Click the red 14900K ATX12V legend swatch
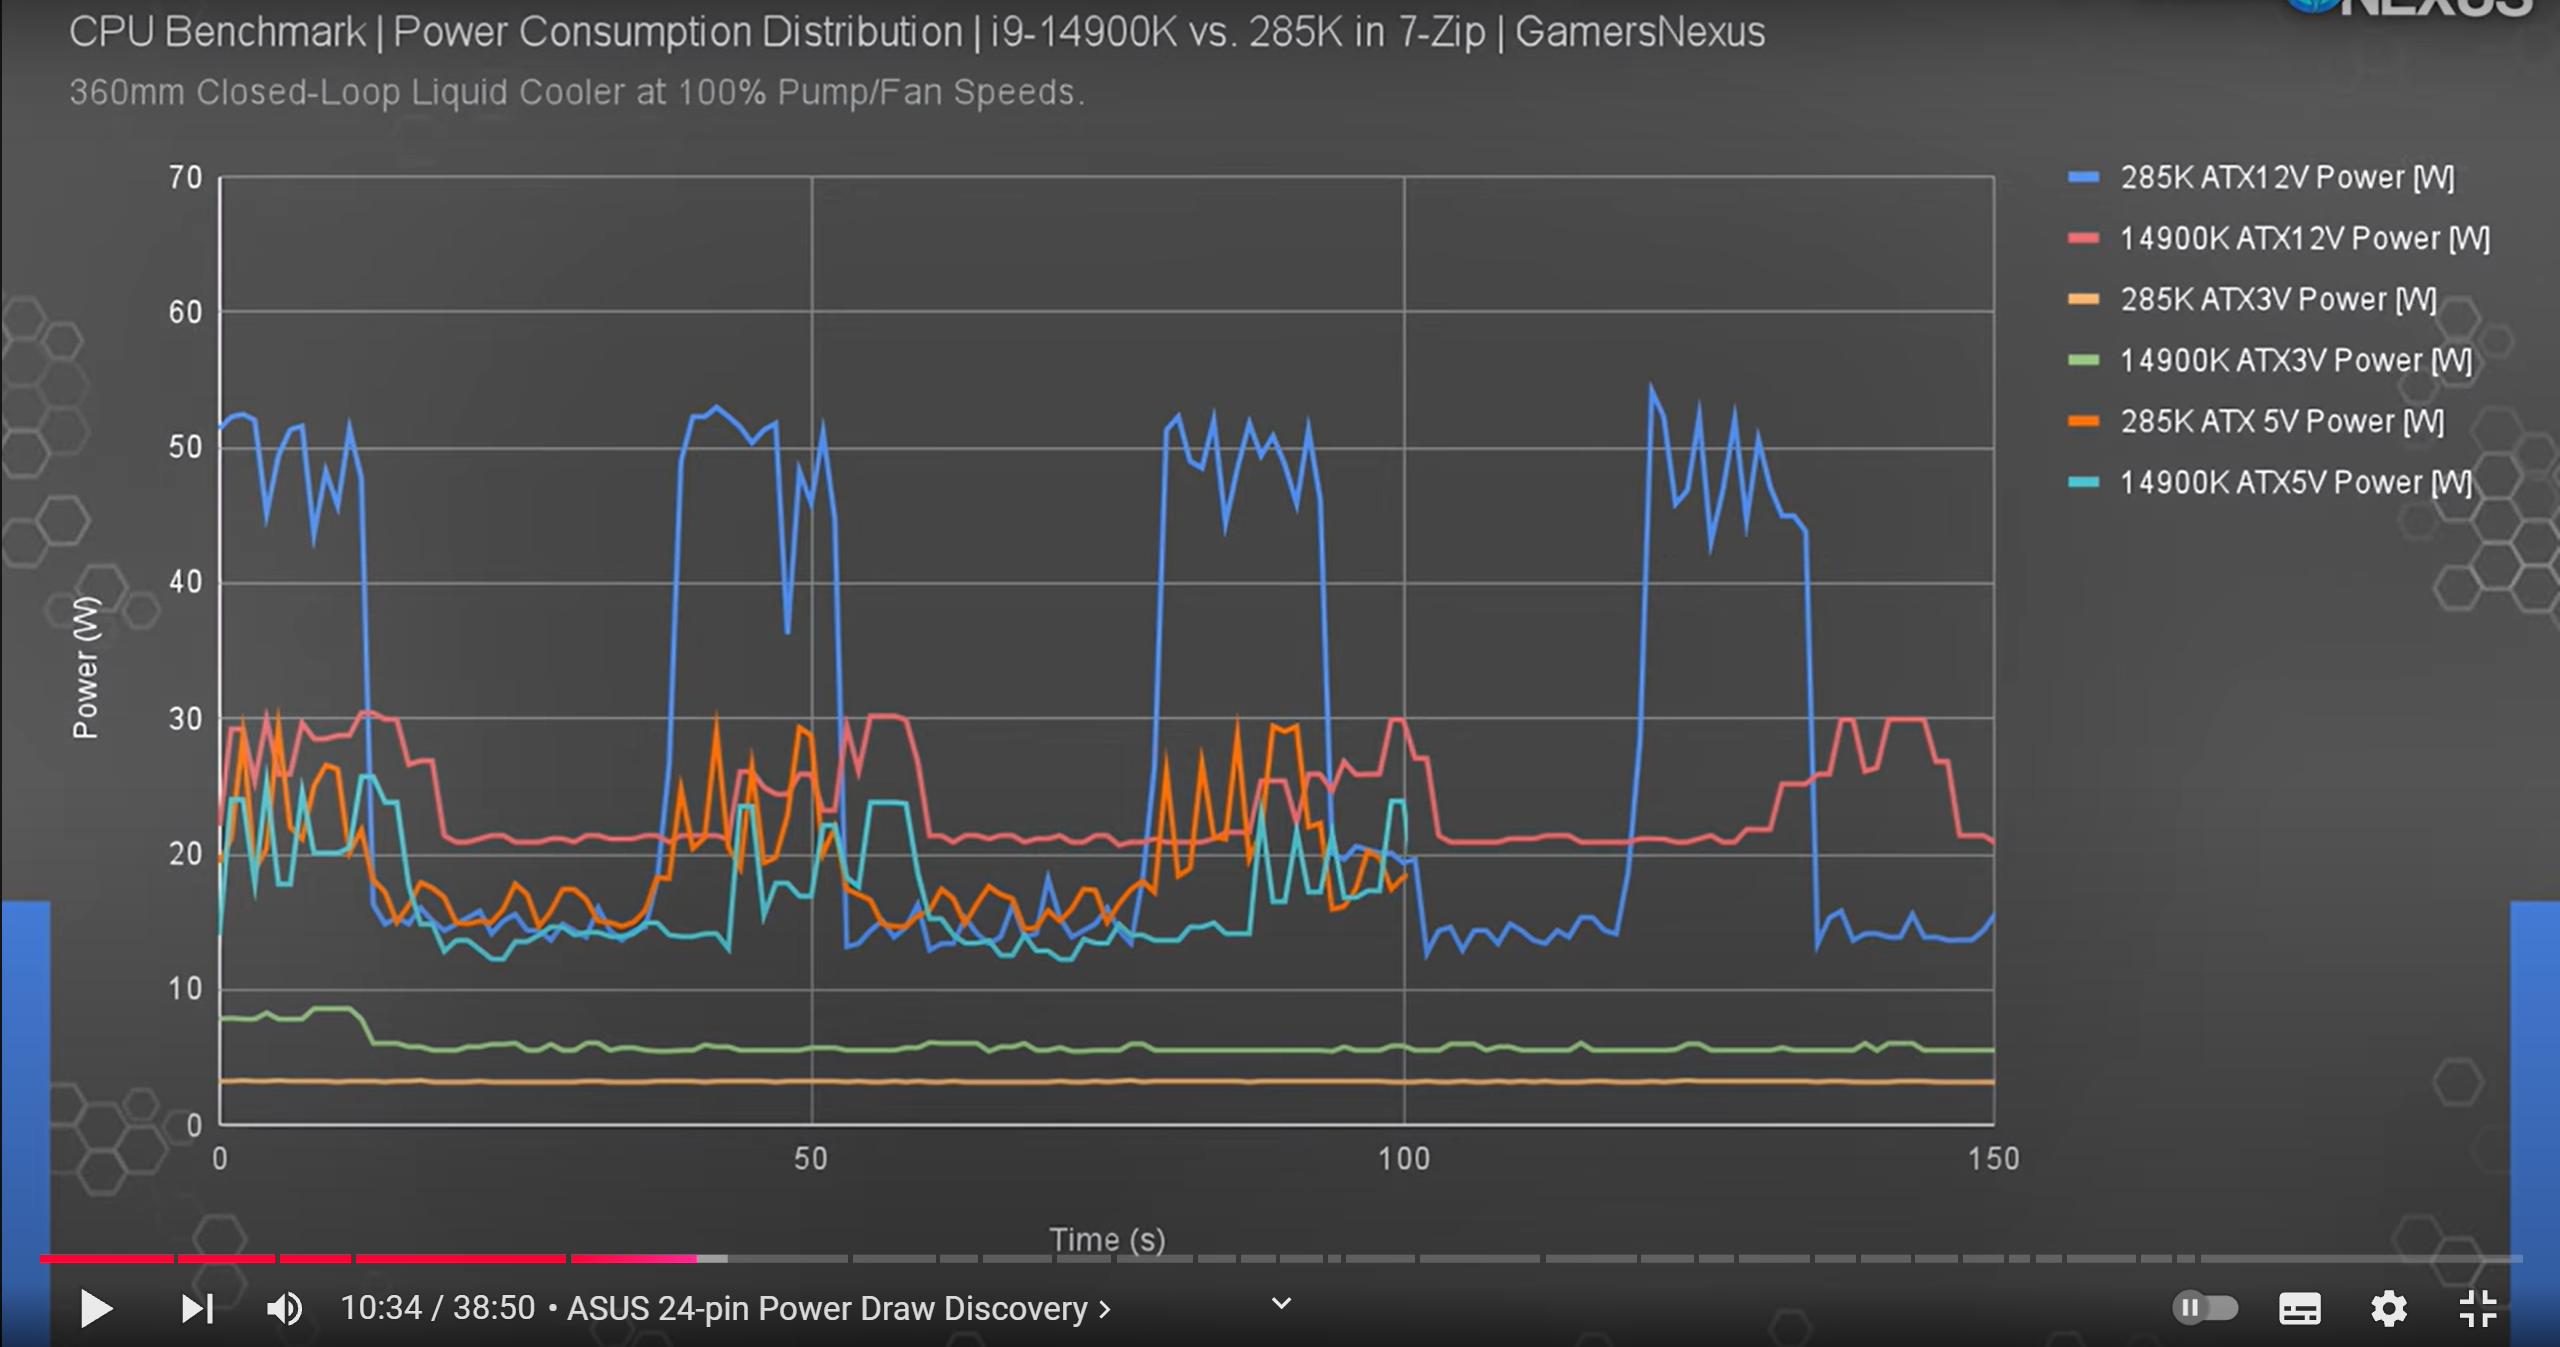Screen dimensions: 2560x1347 pyautogui.click(x=2083, y=238)
